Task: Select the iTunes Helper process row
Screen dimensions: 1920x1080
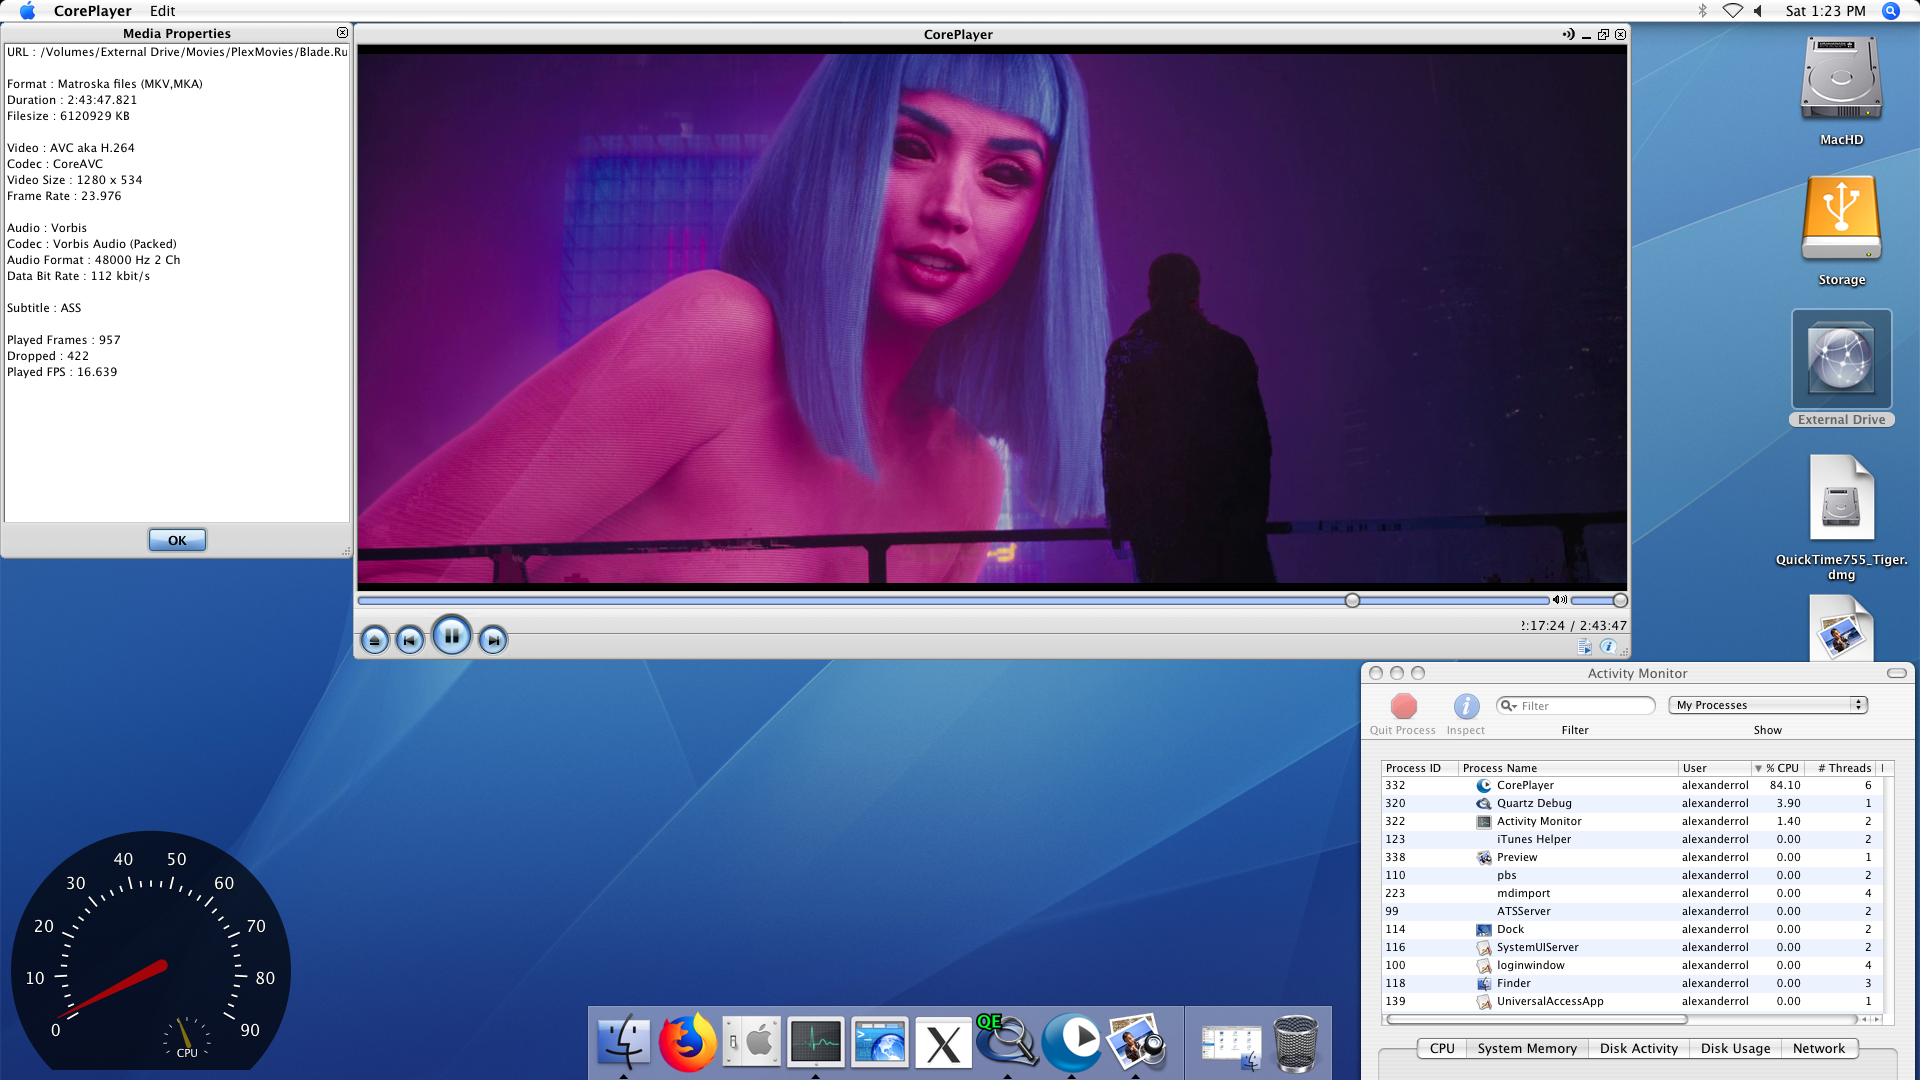Action: point(1631,839)
